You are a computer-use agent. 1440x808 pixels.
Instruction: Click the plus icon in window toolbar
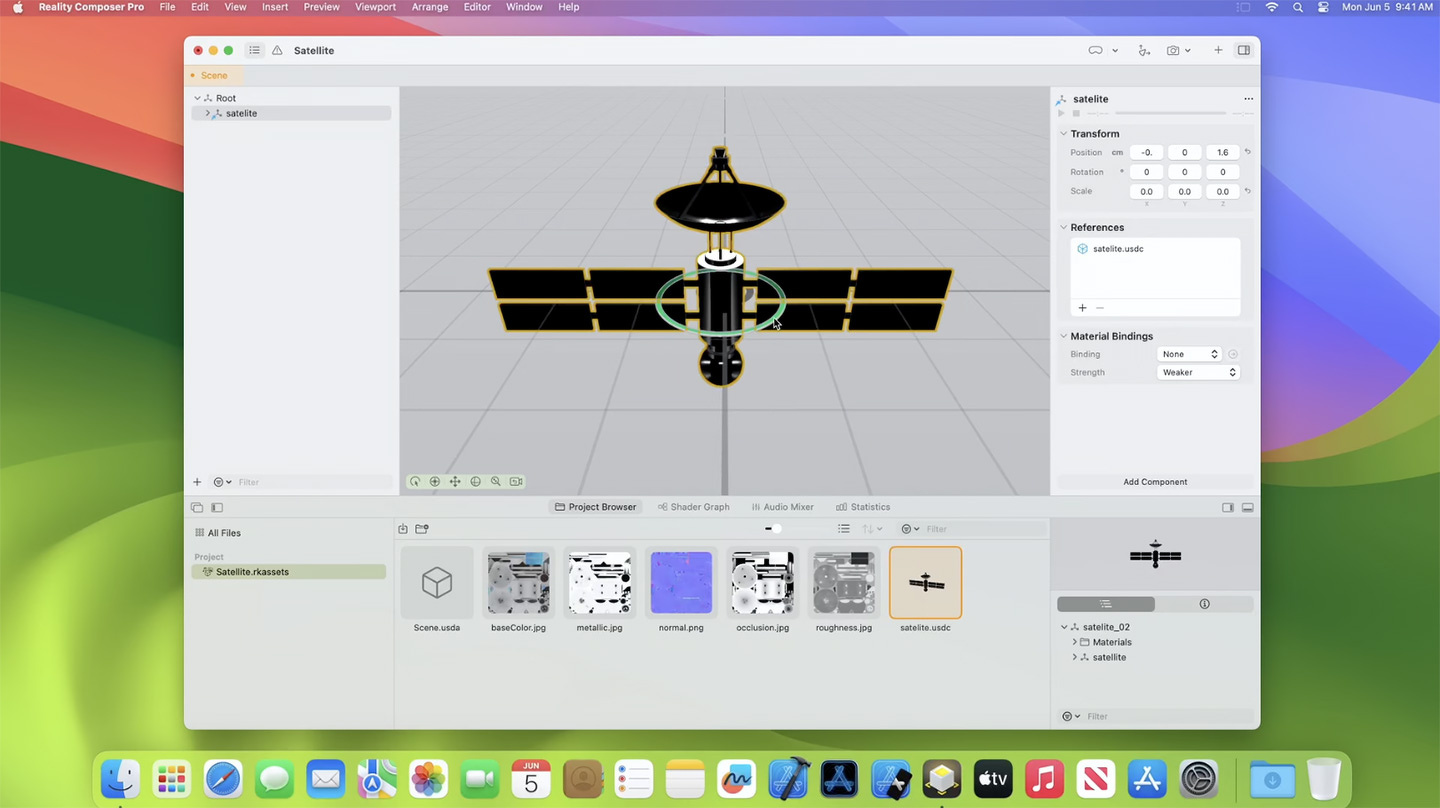(x=1218, y=50)
